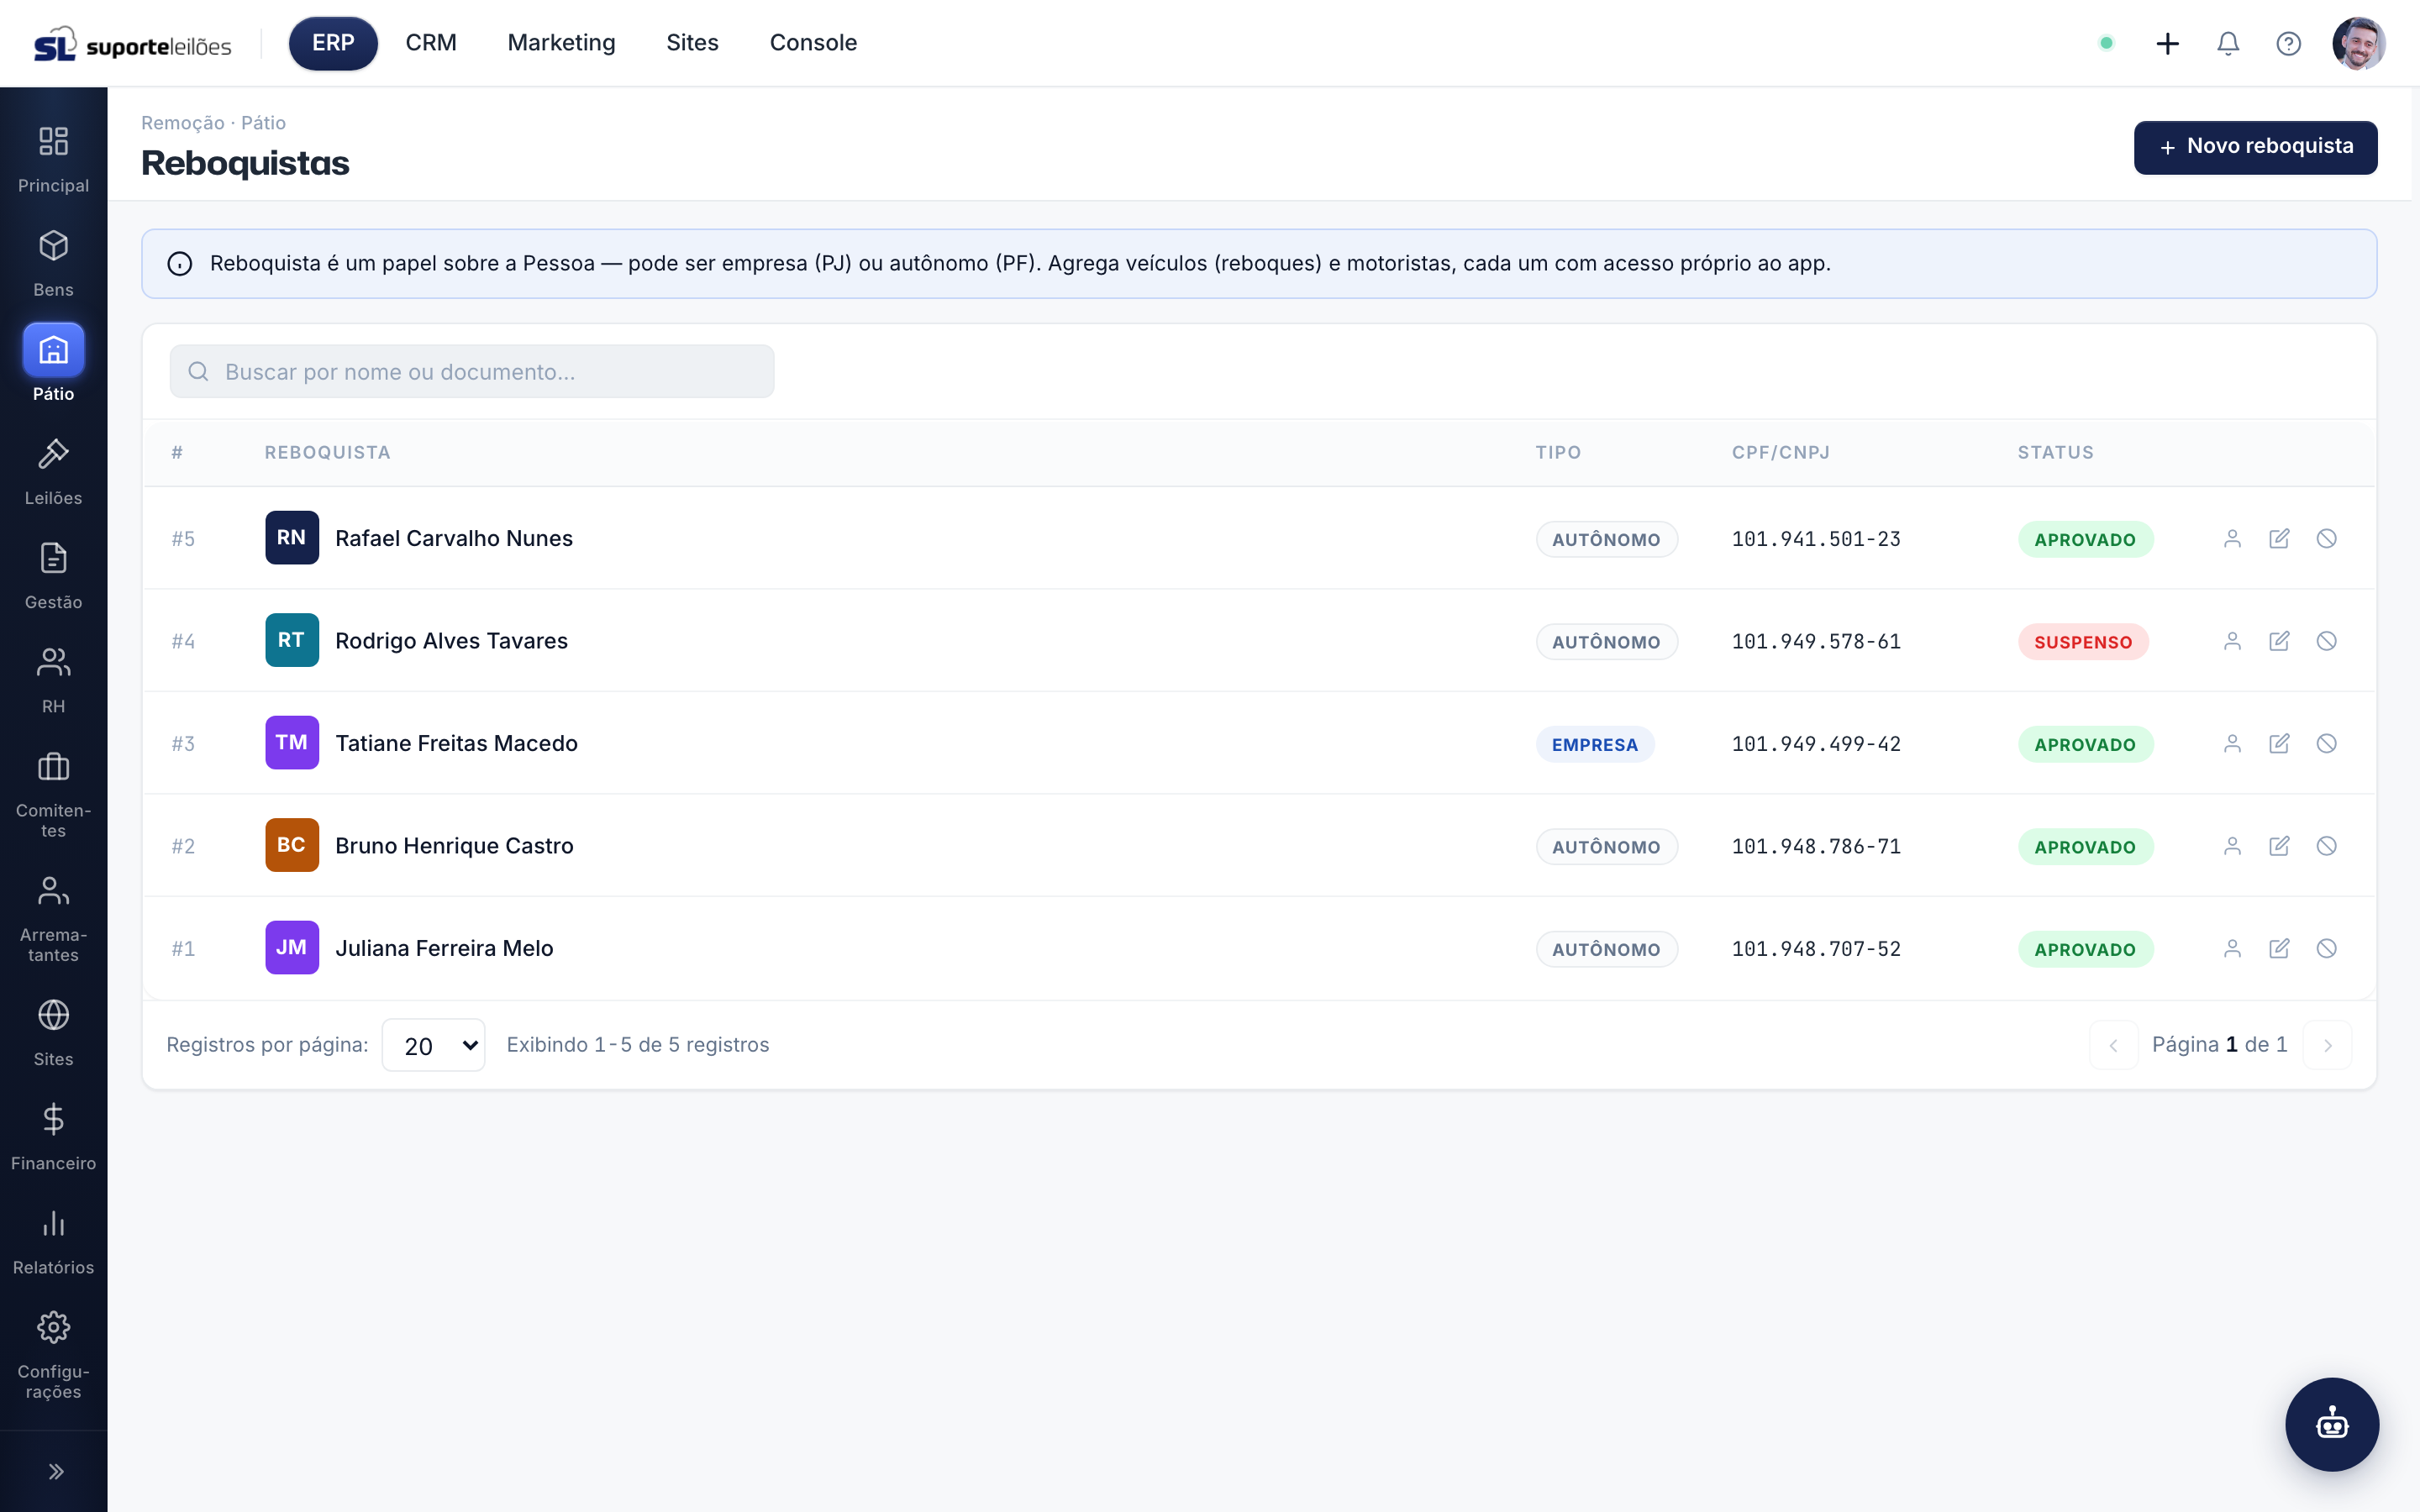Select the Pátio sidebar icon

tap(53, 350)
